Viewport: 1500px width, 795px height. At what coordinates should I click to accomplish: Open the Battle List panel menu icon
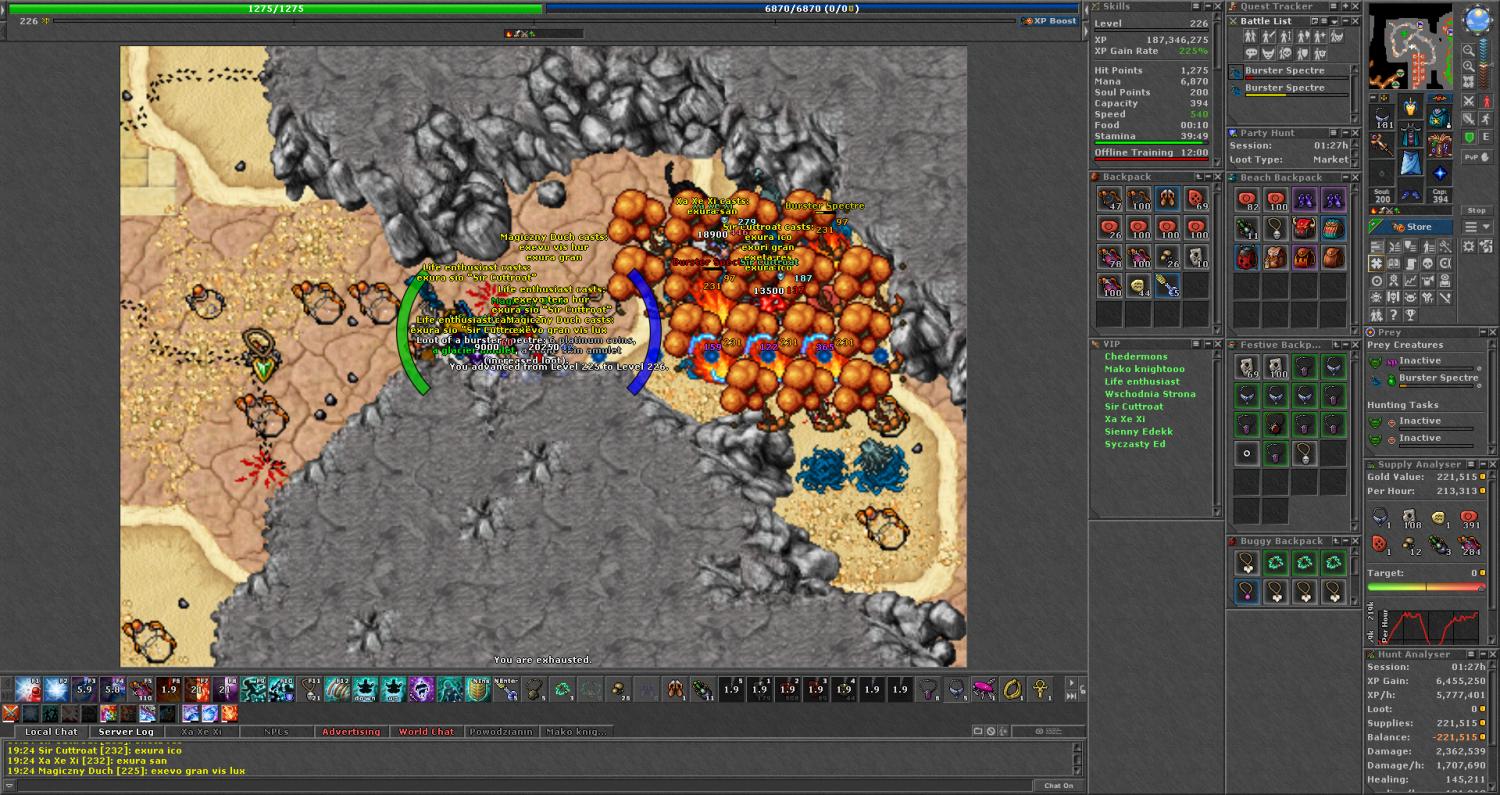[1324, 21]
